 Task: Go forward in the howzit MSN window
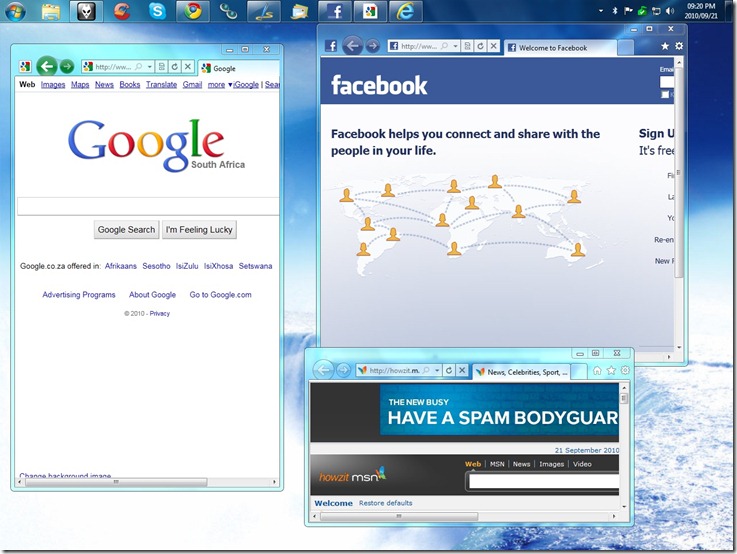[x=344, y=370]
